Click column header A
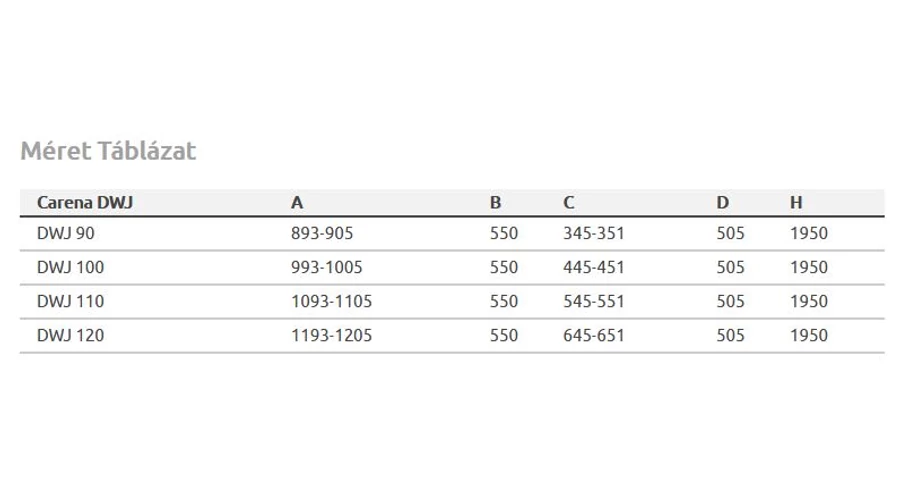 [297, 203]
